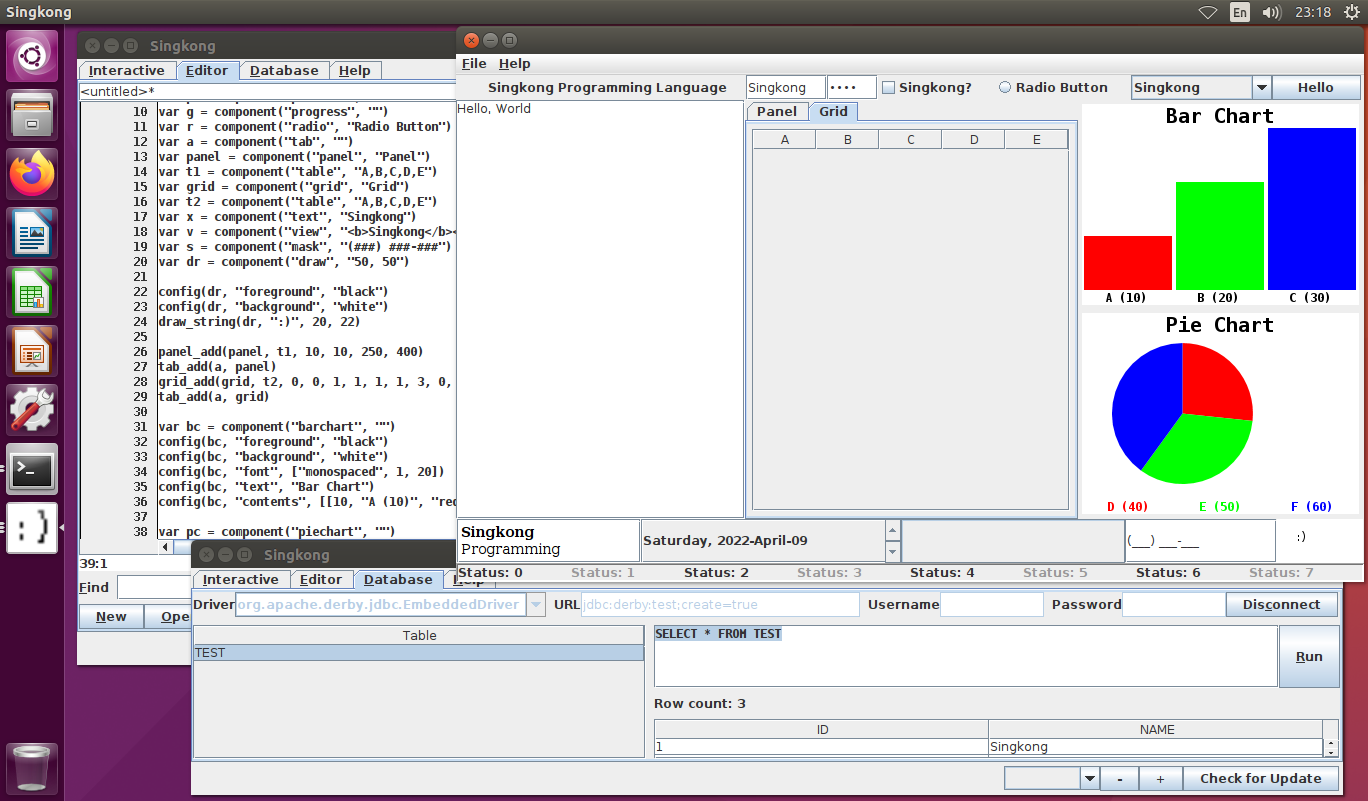Select the Radio Button option

(x=1005, y=88)
